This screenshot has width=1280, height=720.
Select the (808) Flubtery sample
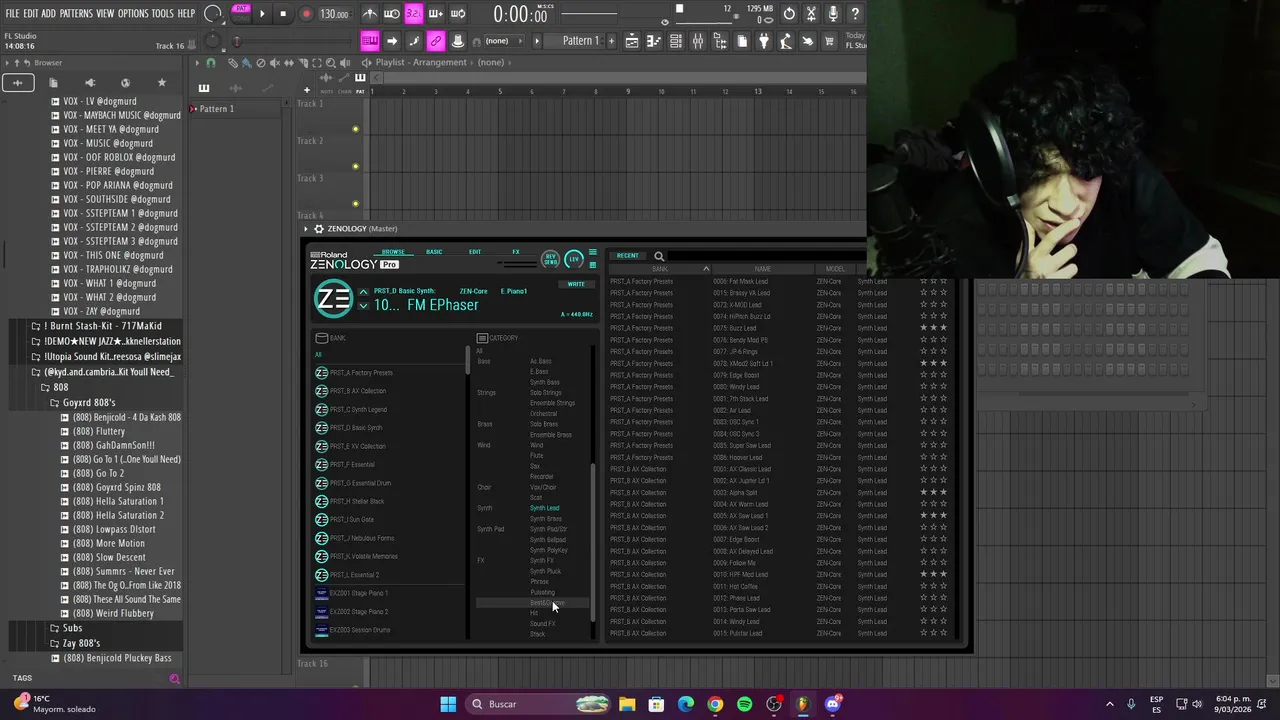pos(98,431)
